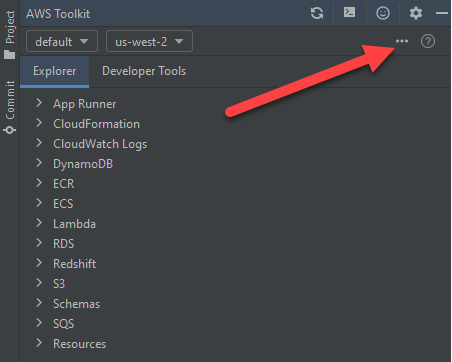Expand the CloudFormation node
Viewport: 452px width, 362px height.
point(39,123)
